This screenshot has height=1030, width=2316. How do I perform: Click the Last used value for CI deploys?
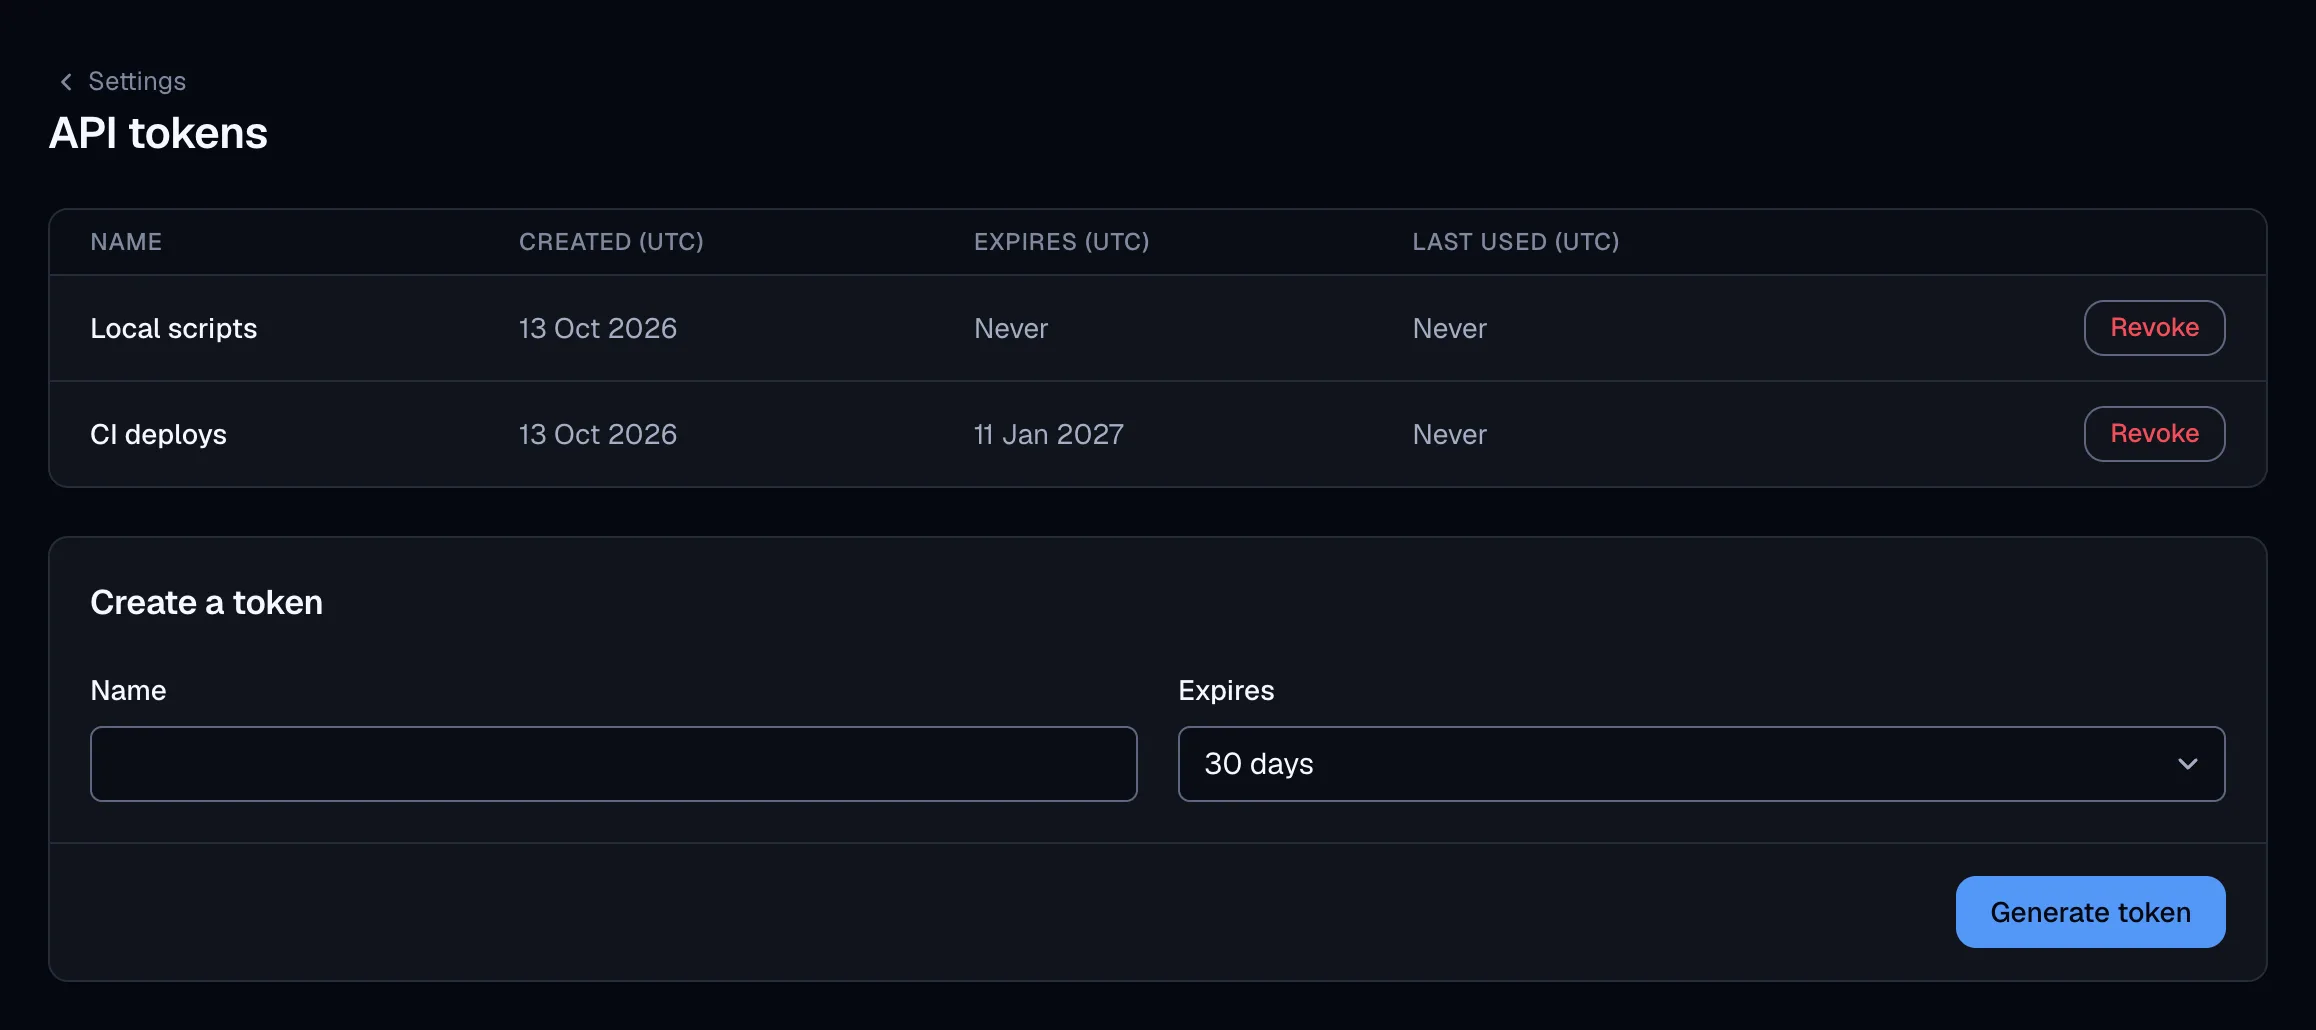[1449, 434]
